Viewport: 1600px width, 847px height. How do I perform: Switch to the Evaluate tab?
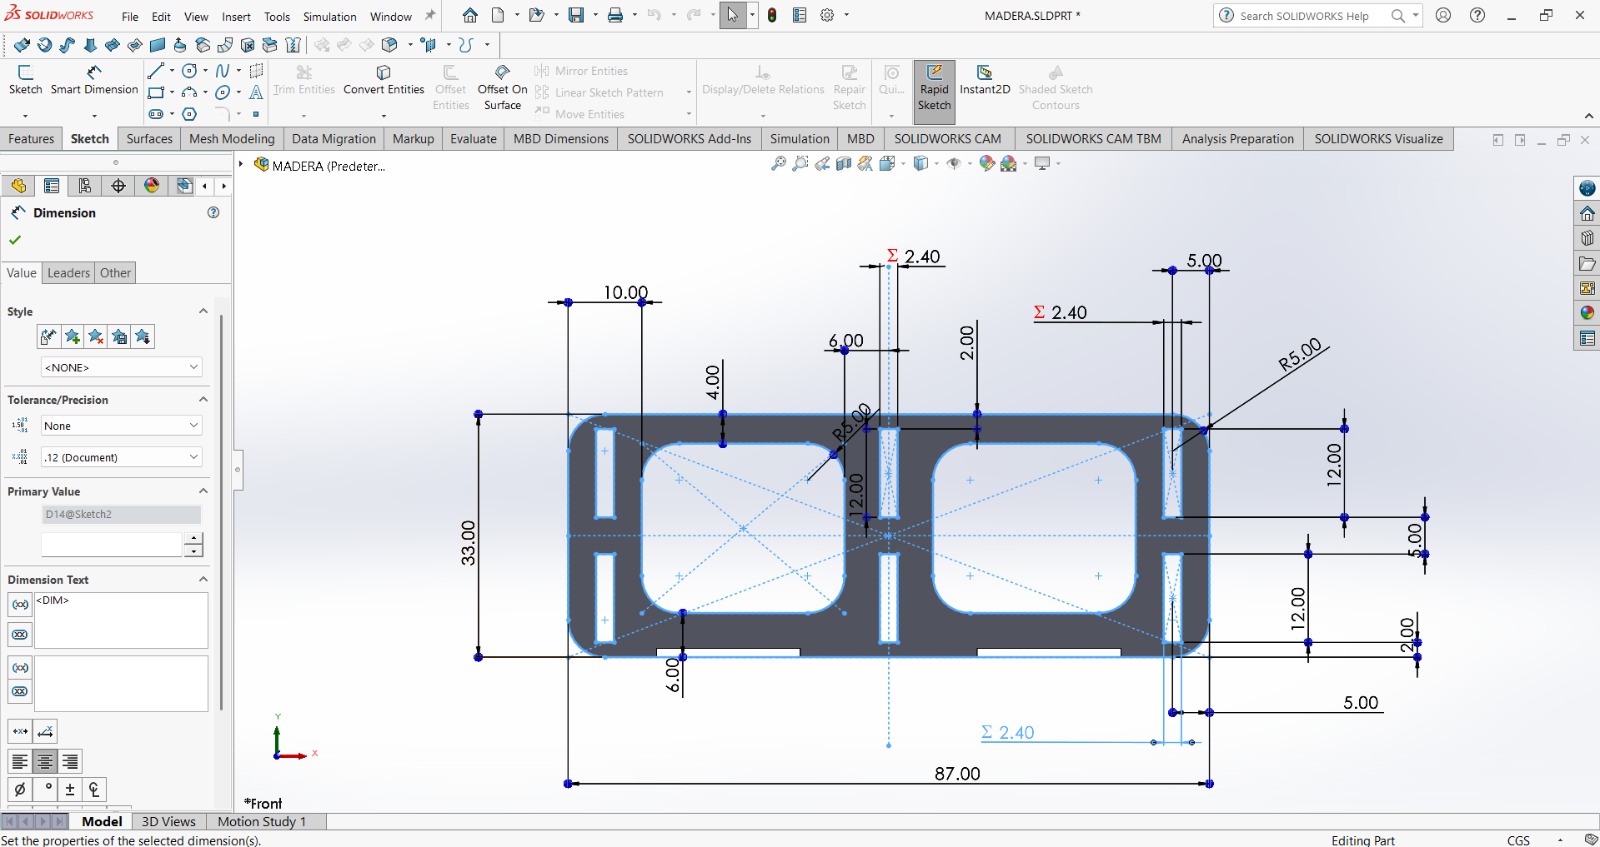pyautogui.click(x=473, y=139)
